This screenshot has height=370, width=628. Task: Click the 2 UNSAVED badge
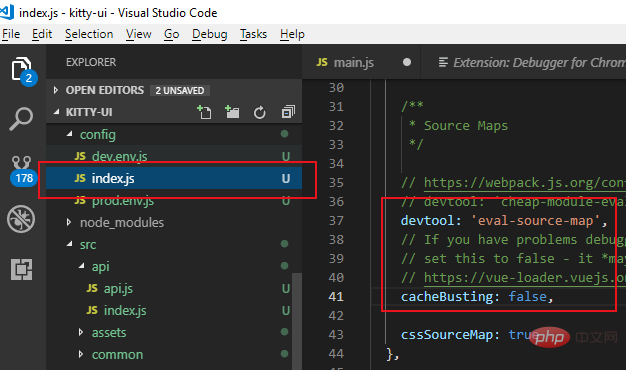pyautogui.click(x=180, y=90)
